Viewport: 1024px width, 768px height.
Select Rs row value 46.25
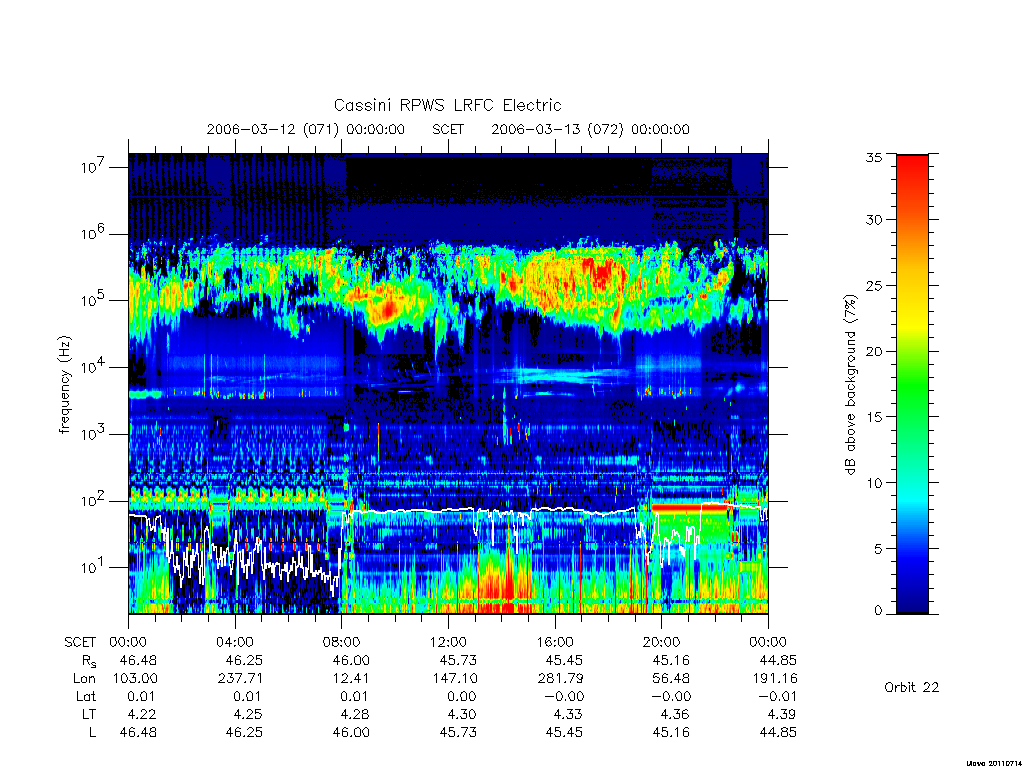pyautogui.click(x=244, y=660)
